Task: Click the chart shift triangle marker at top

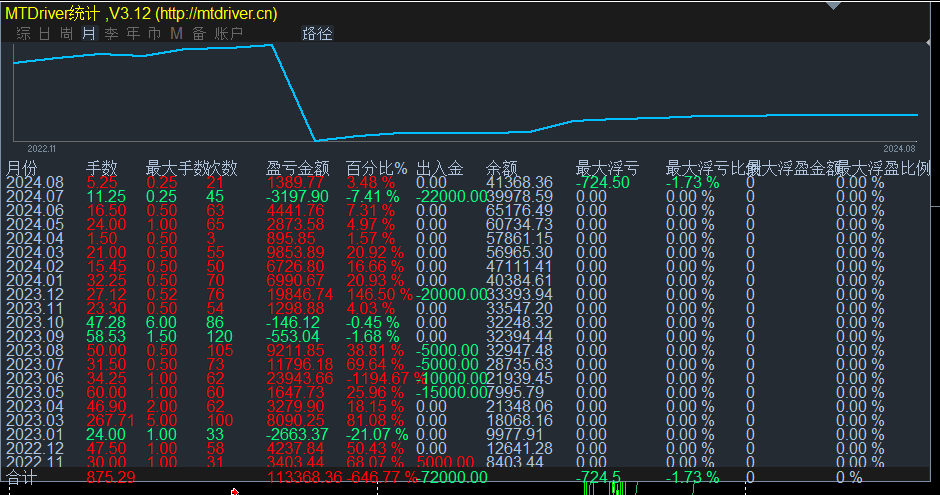Action: click(833, 6)
